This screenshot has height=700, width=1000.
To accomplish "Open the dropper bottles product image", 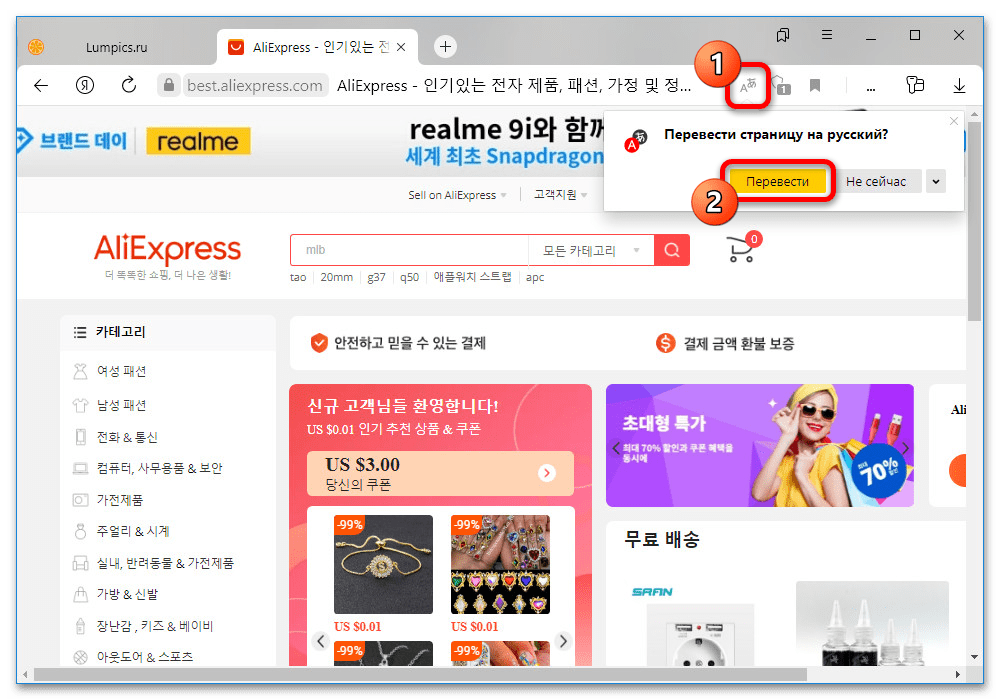I will (x=872, y=625).
